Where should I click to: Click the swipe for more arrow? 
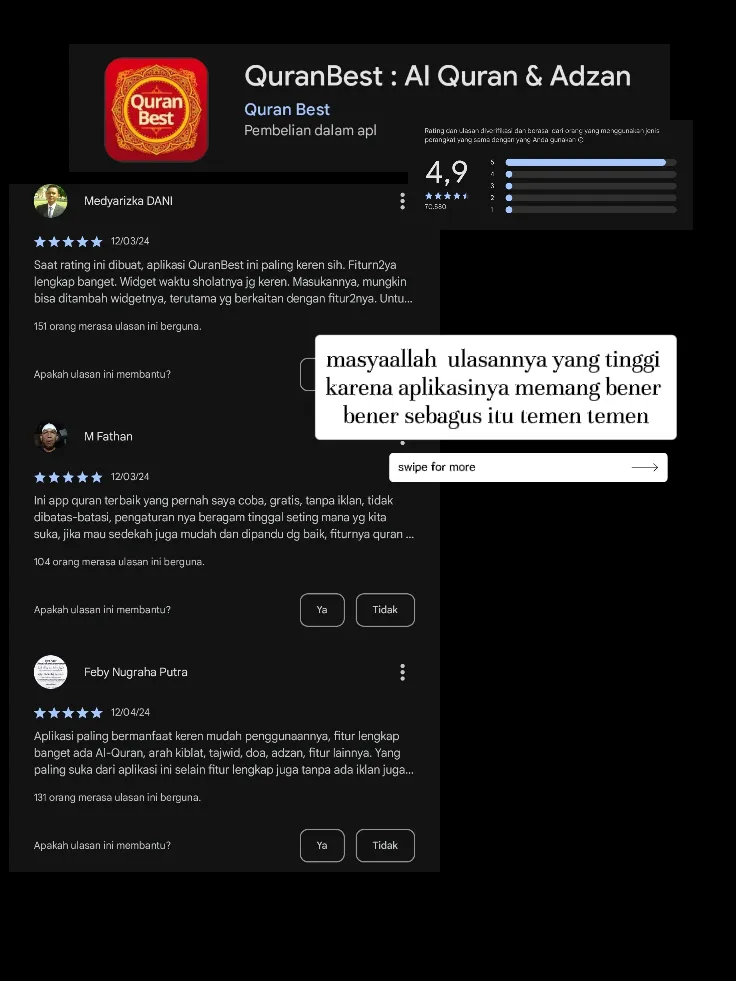pyautogui.click(x=645, y=467)
